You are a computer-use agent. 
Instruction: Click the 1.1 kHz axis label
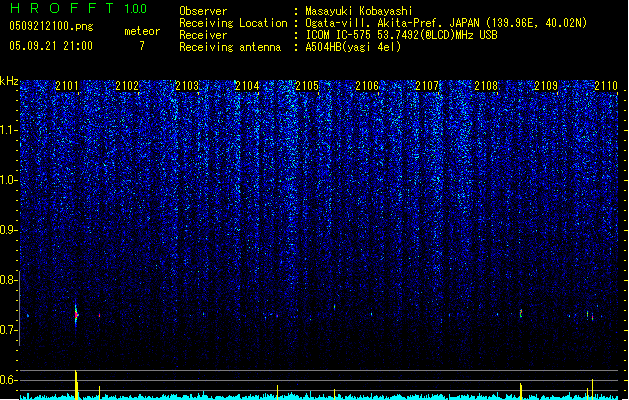pos(8,130)
